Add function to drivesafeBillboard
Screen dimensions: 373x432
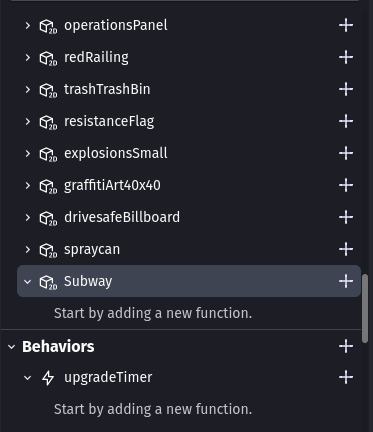coord(346,217)
